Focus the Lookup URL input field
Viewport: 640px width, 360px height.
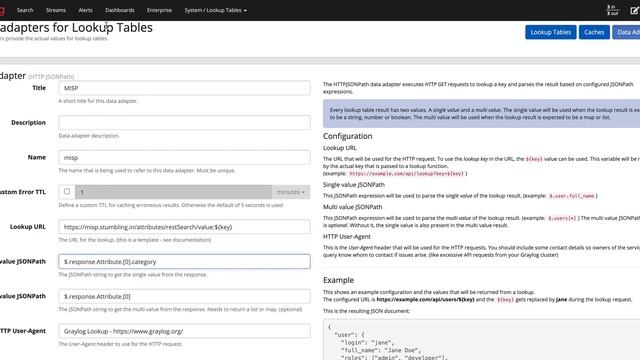184,227
